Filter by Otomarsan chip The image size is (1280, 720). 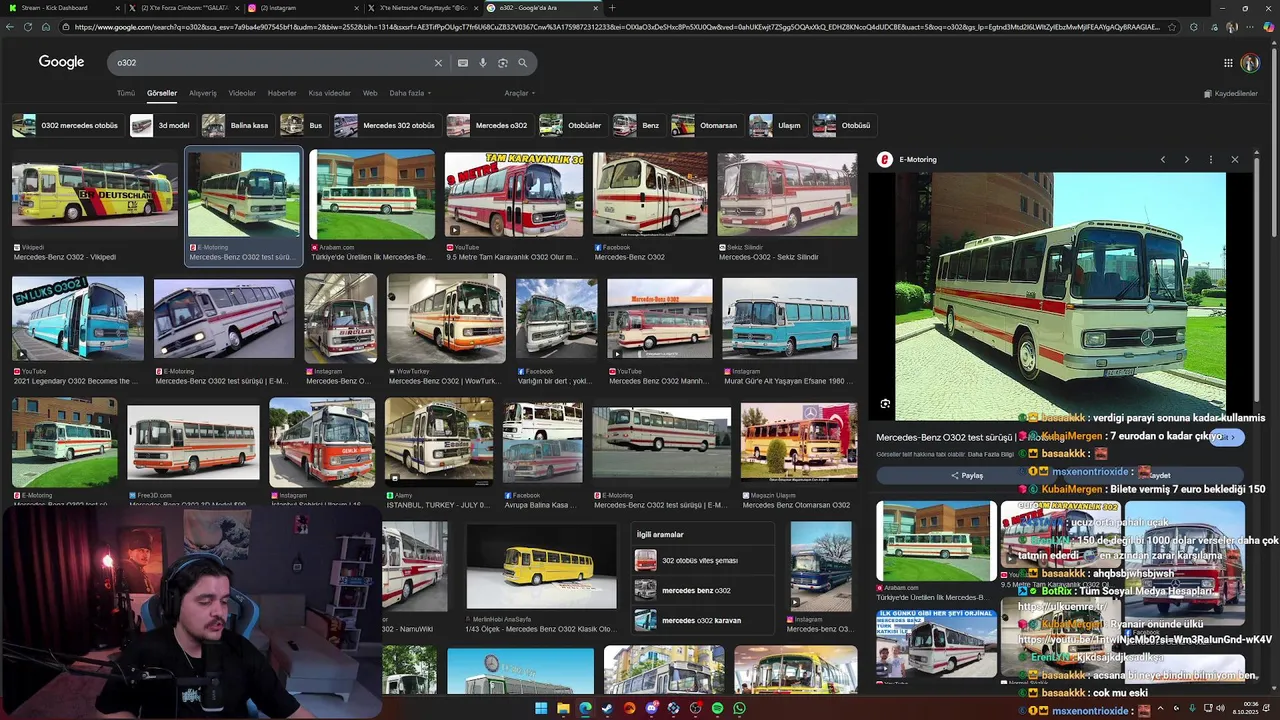707,125
